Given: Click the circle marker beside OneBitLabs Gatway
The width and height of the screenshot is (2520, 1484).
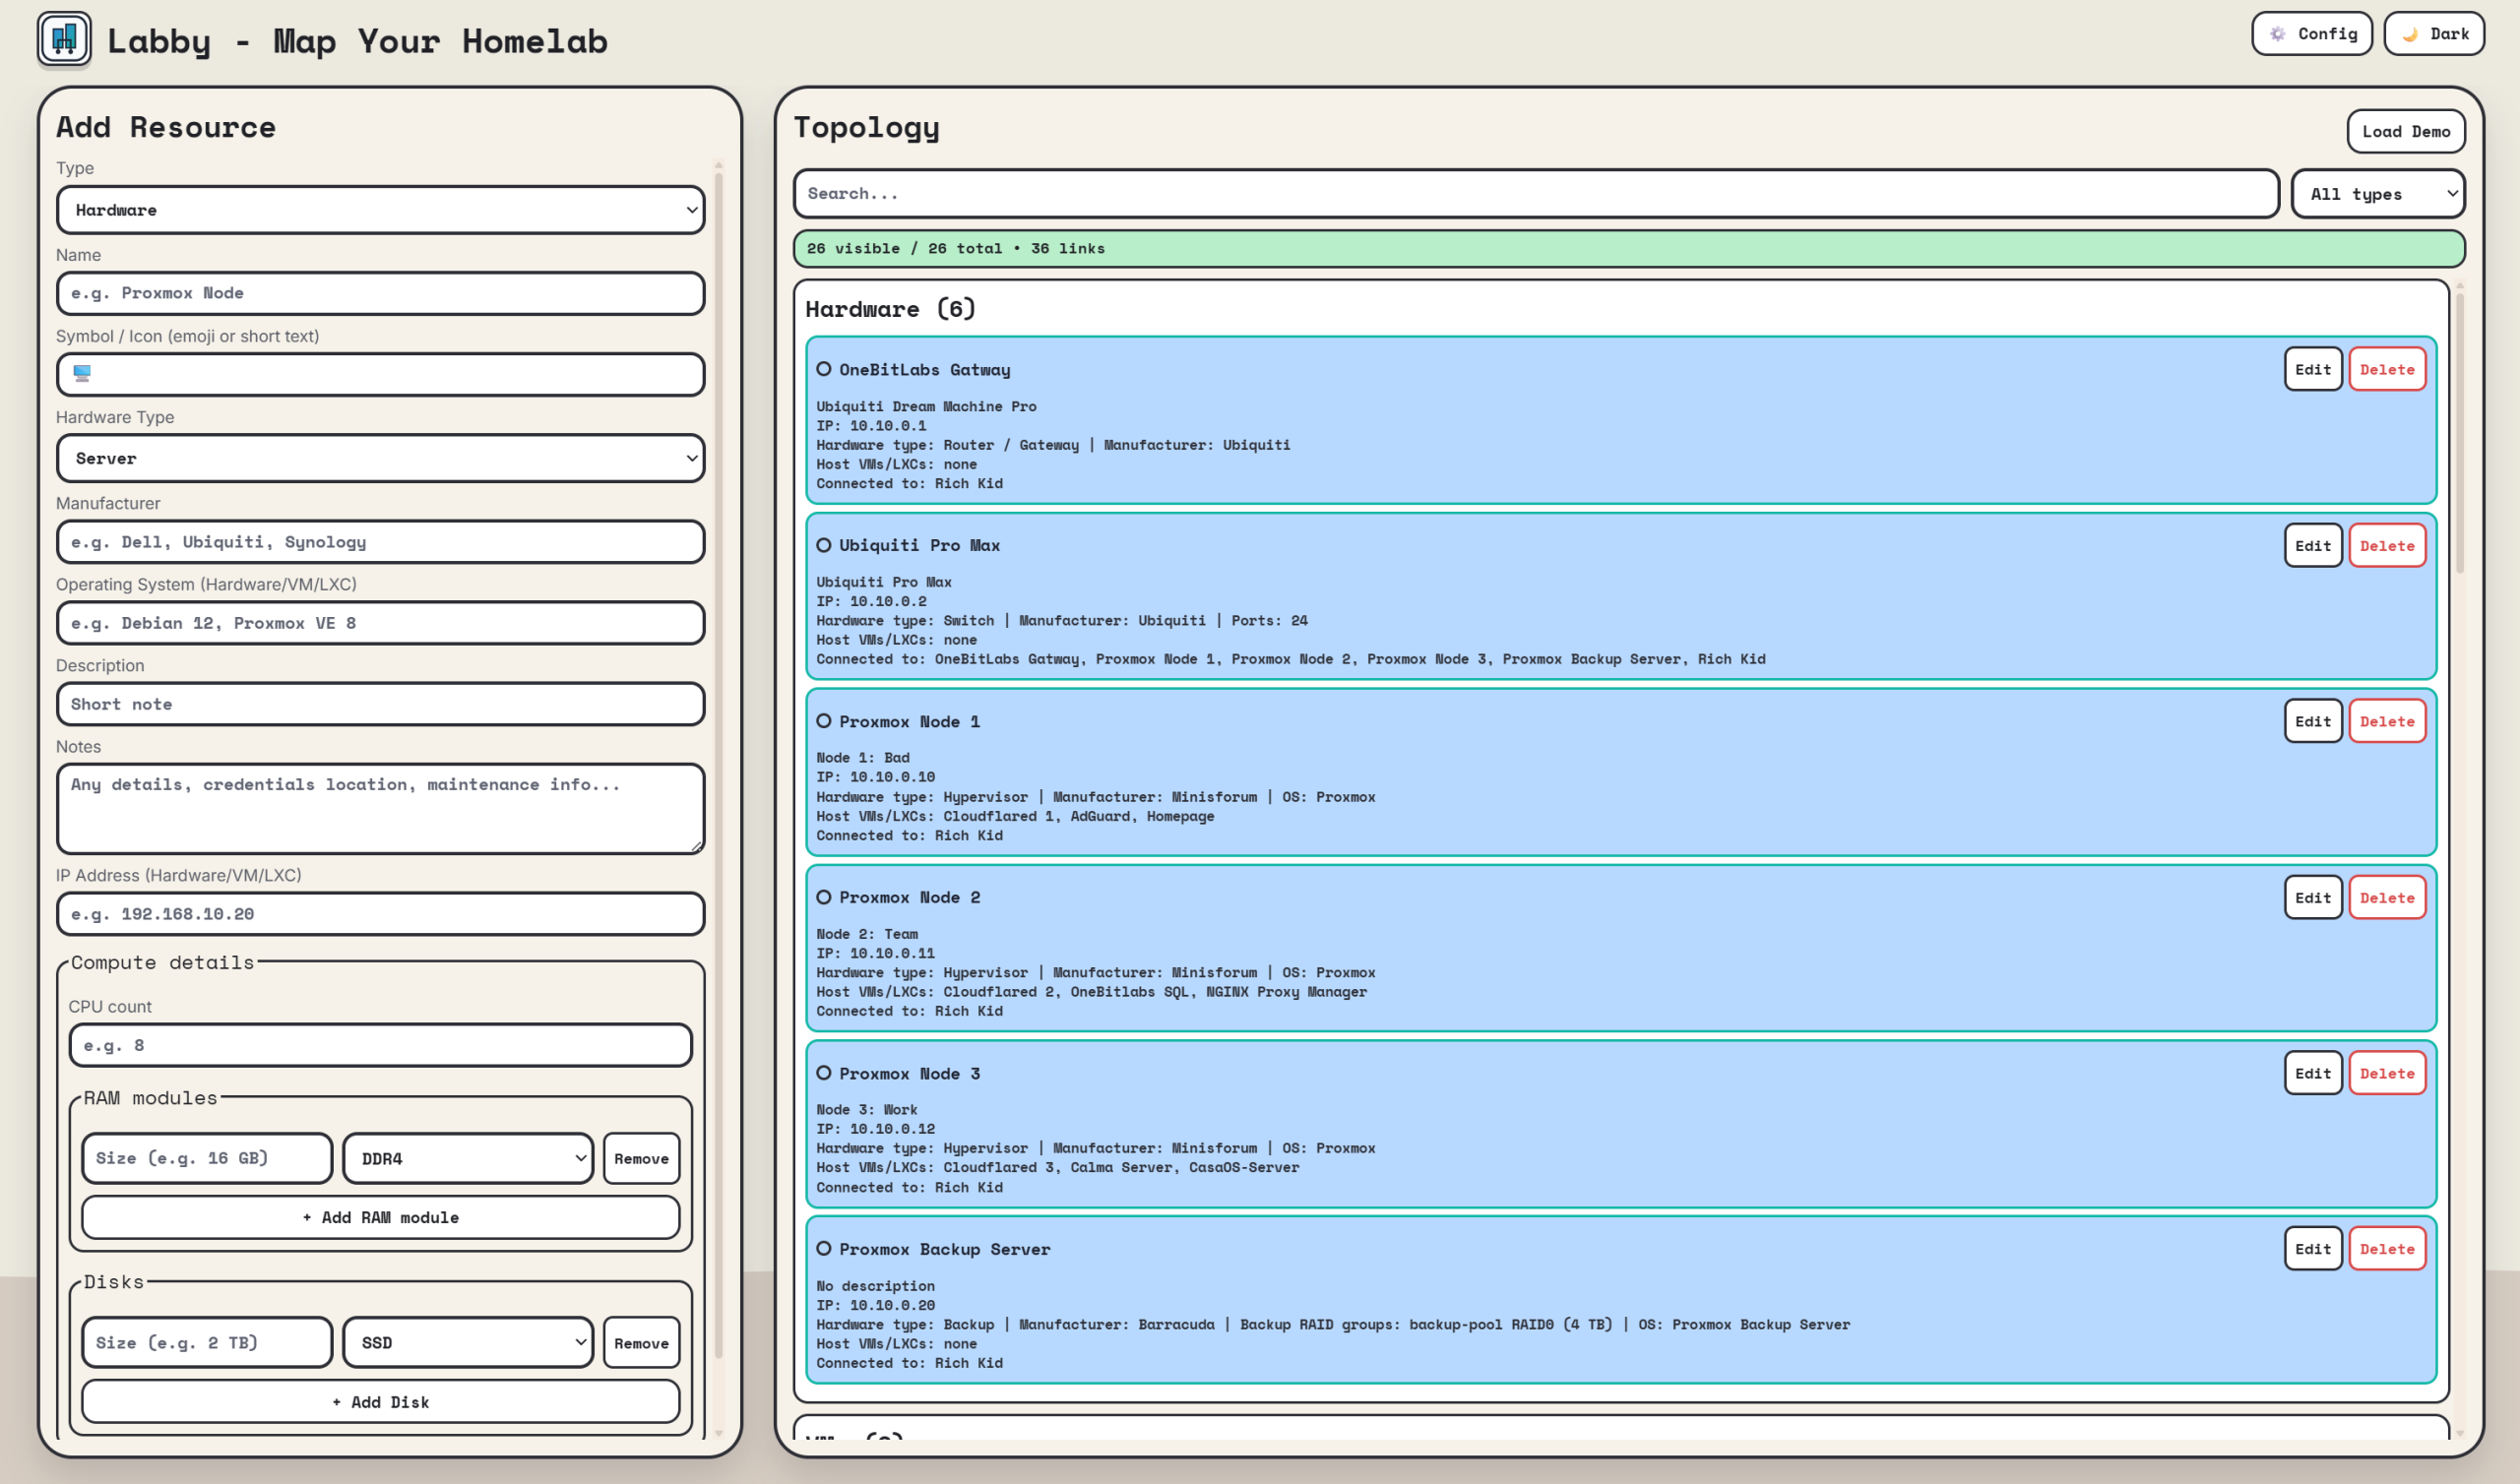Looking at the screenshot, I should tap(823, 369).
